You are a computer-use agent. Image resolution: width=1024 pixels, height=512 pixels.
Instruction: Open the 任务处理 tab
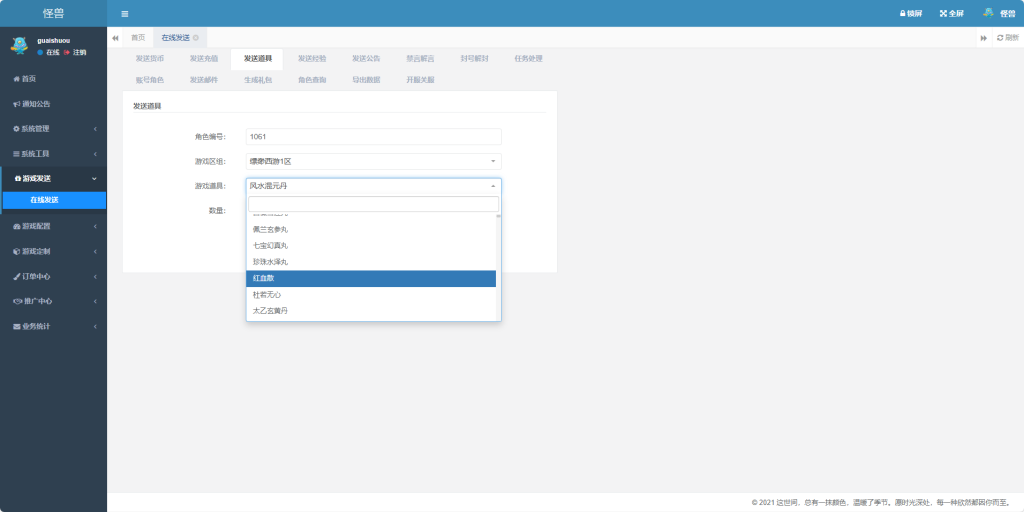(x=528, y=59)
